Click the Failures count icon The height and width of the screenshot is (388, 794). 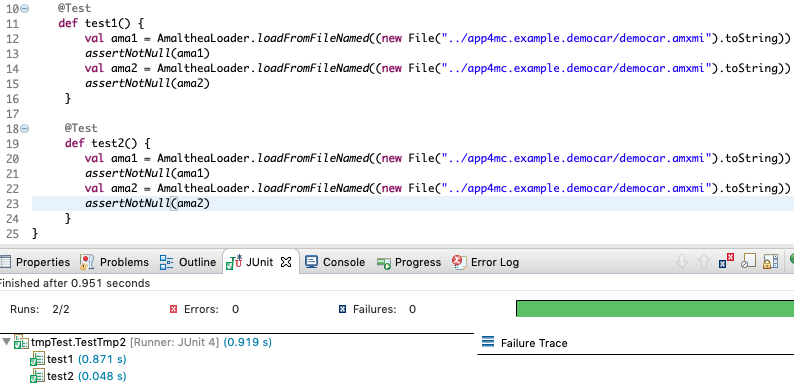342,309
